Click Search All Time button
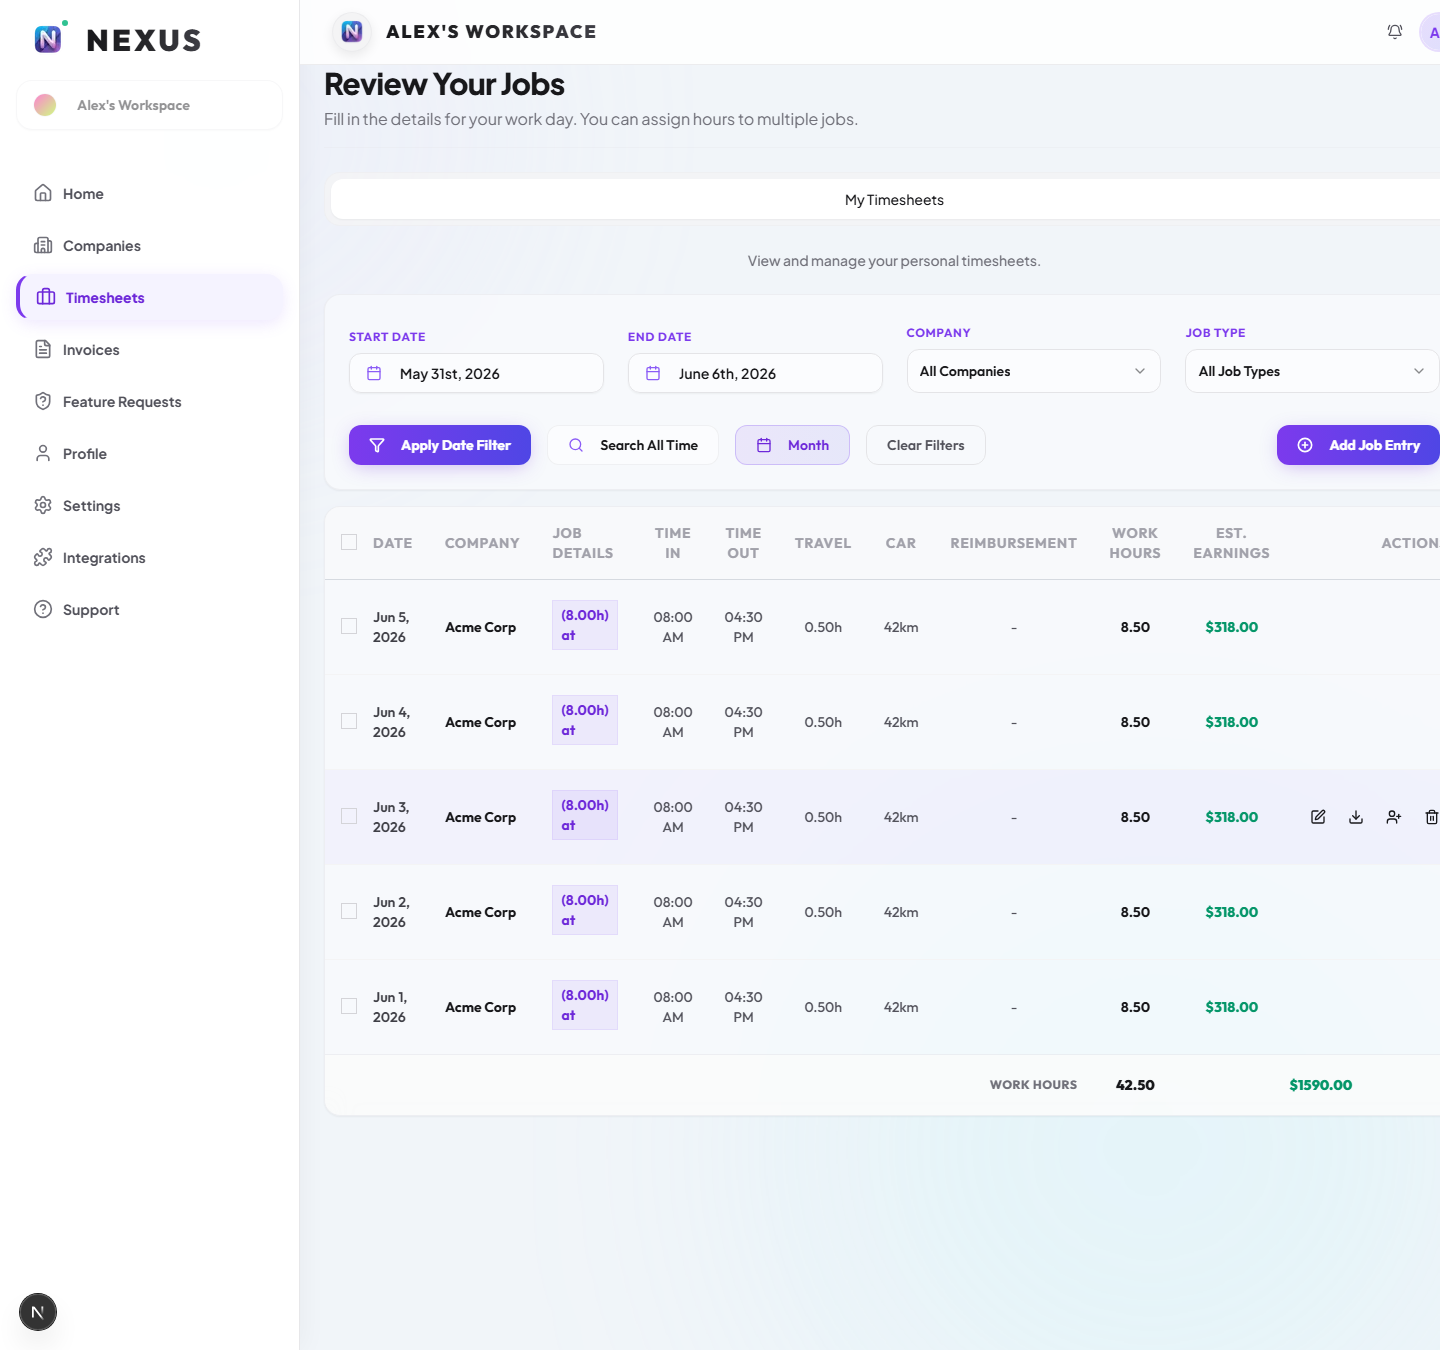 (x=633, y=445)
